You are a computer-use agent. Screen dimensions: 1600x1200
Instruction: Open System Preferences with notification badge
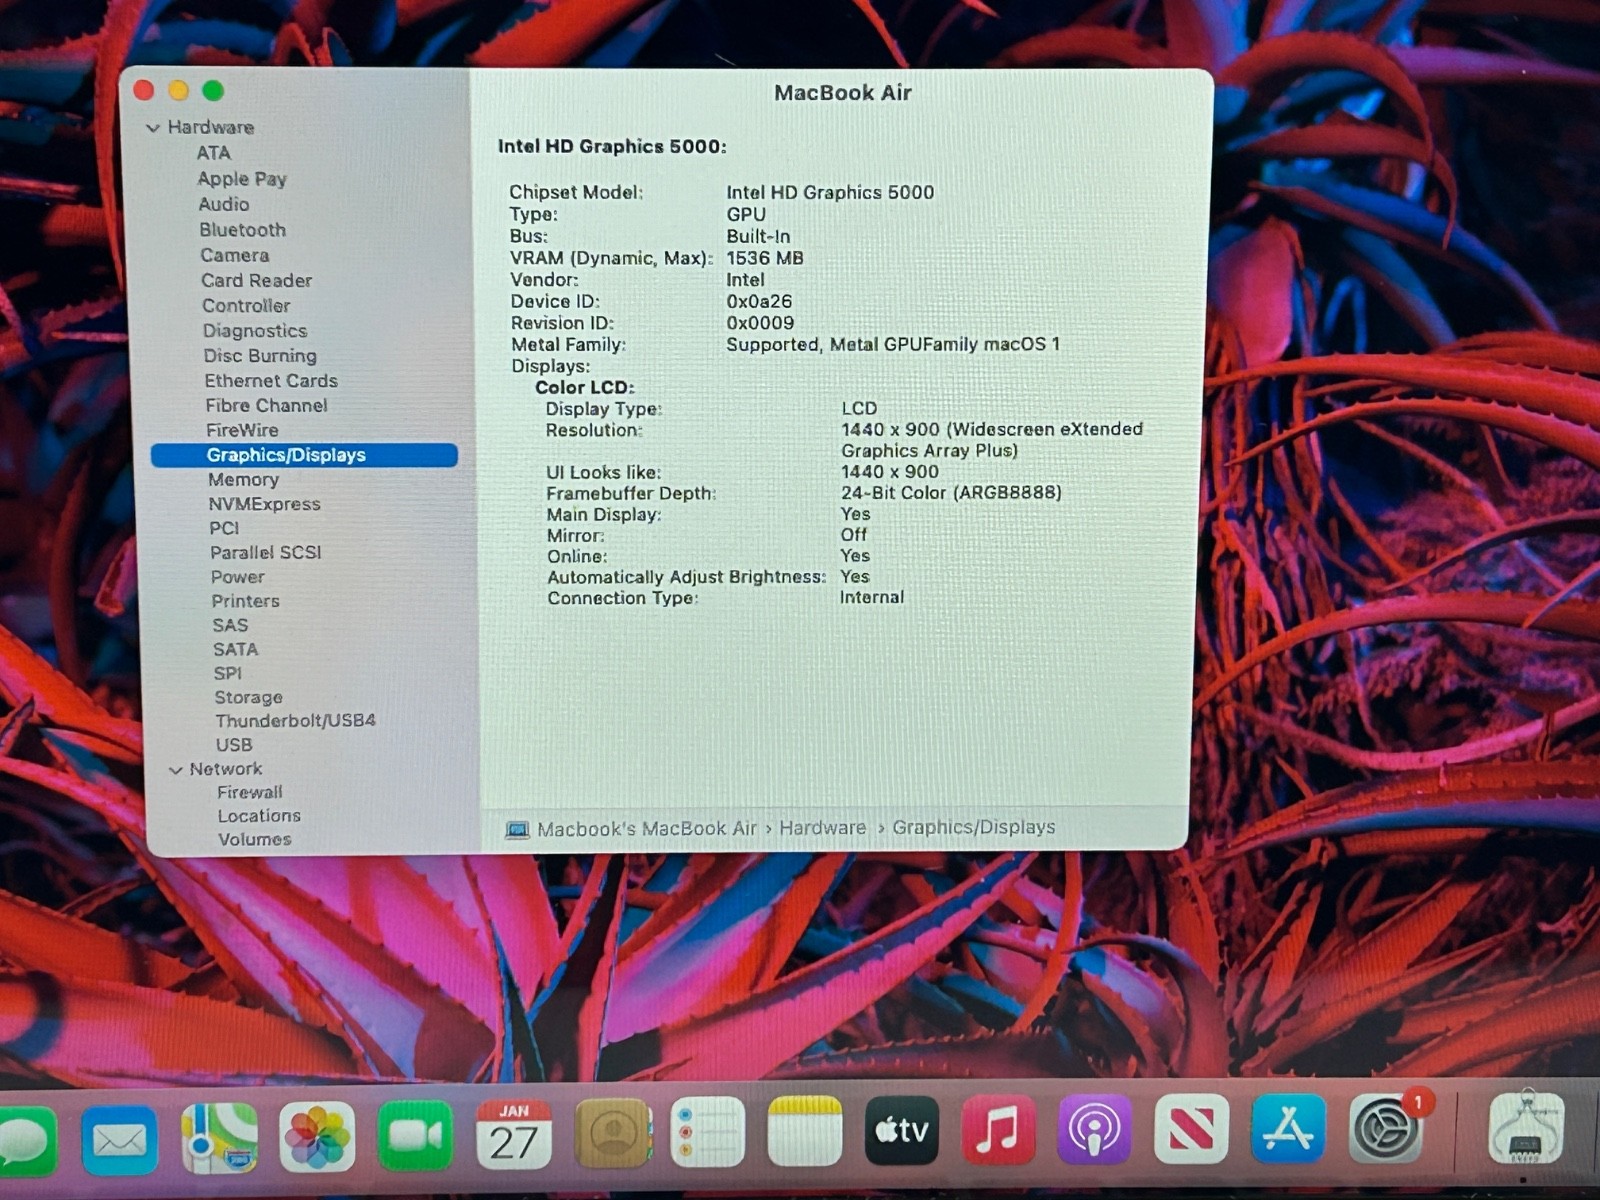(x=1385, y=1129)
